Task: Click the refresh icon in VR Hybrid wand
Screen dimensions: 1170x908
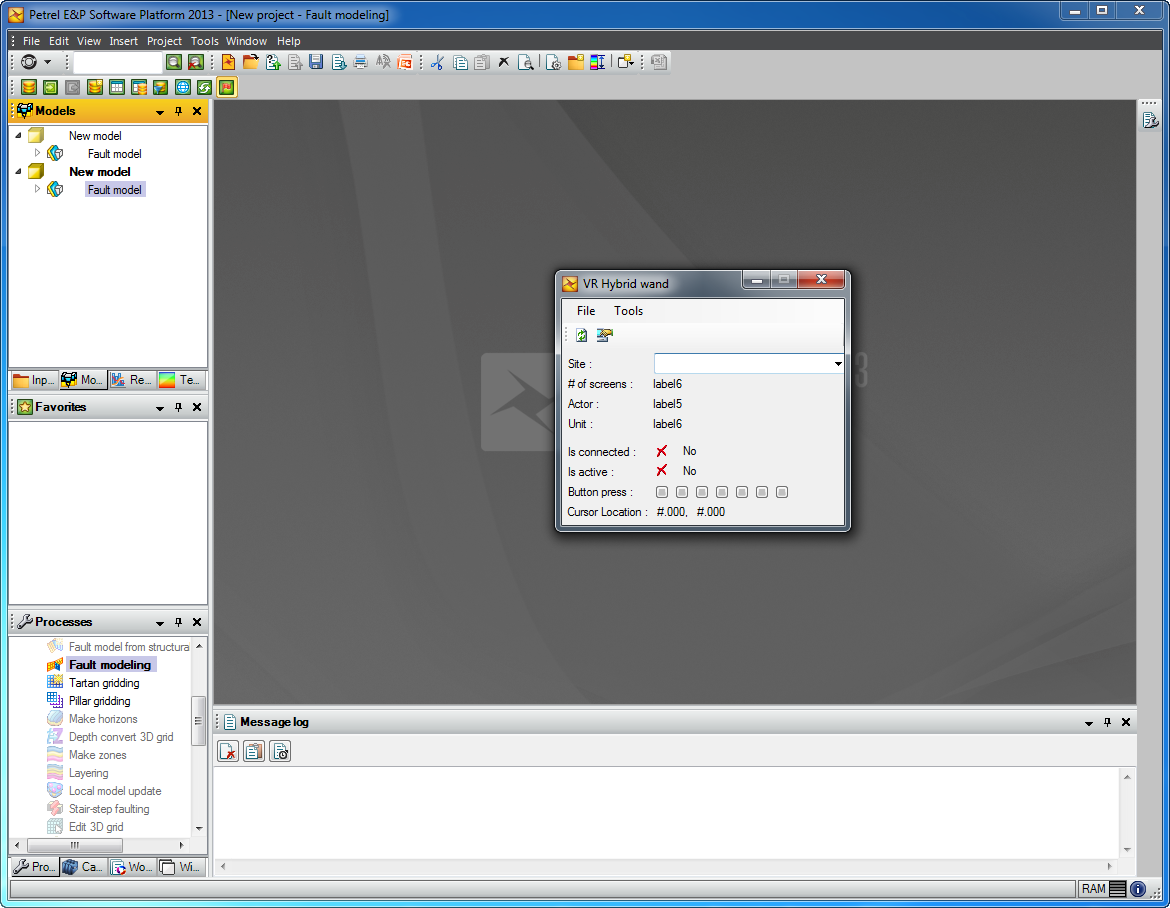Action: [582, 335]
